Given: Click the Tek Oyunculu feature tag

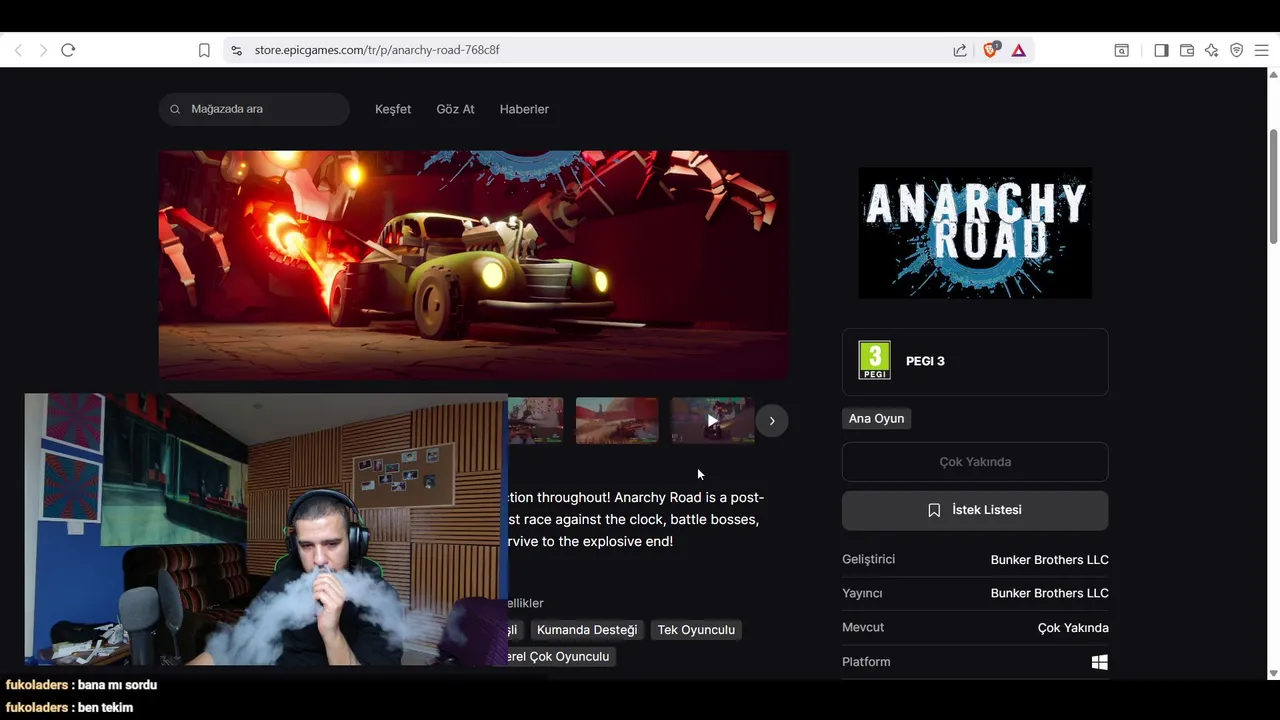Looking at the screenshot, I should click(696, 630).
